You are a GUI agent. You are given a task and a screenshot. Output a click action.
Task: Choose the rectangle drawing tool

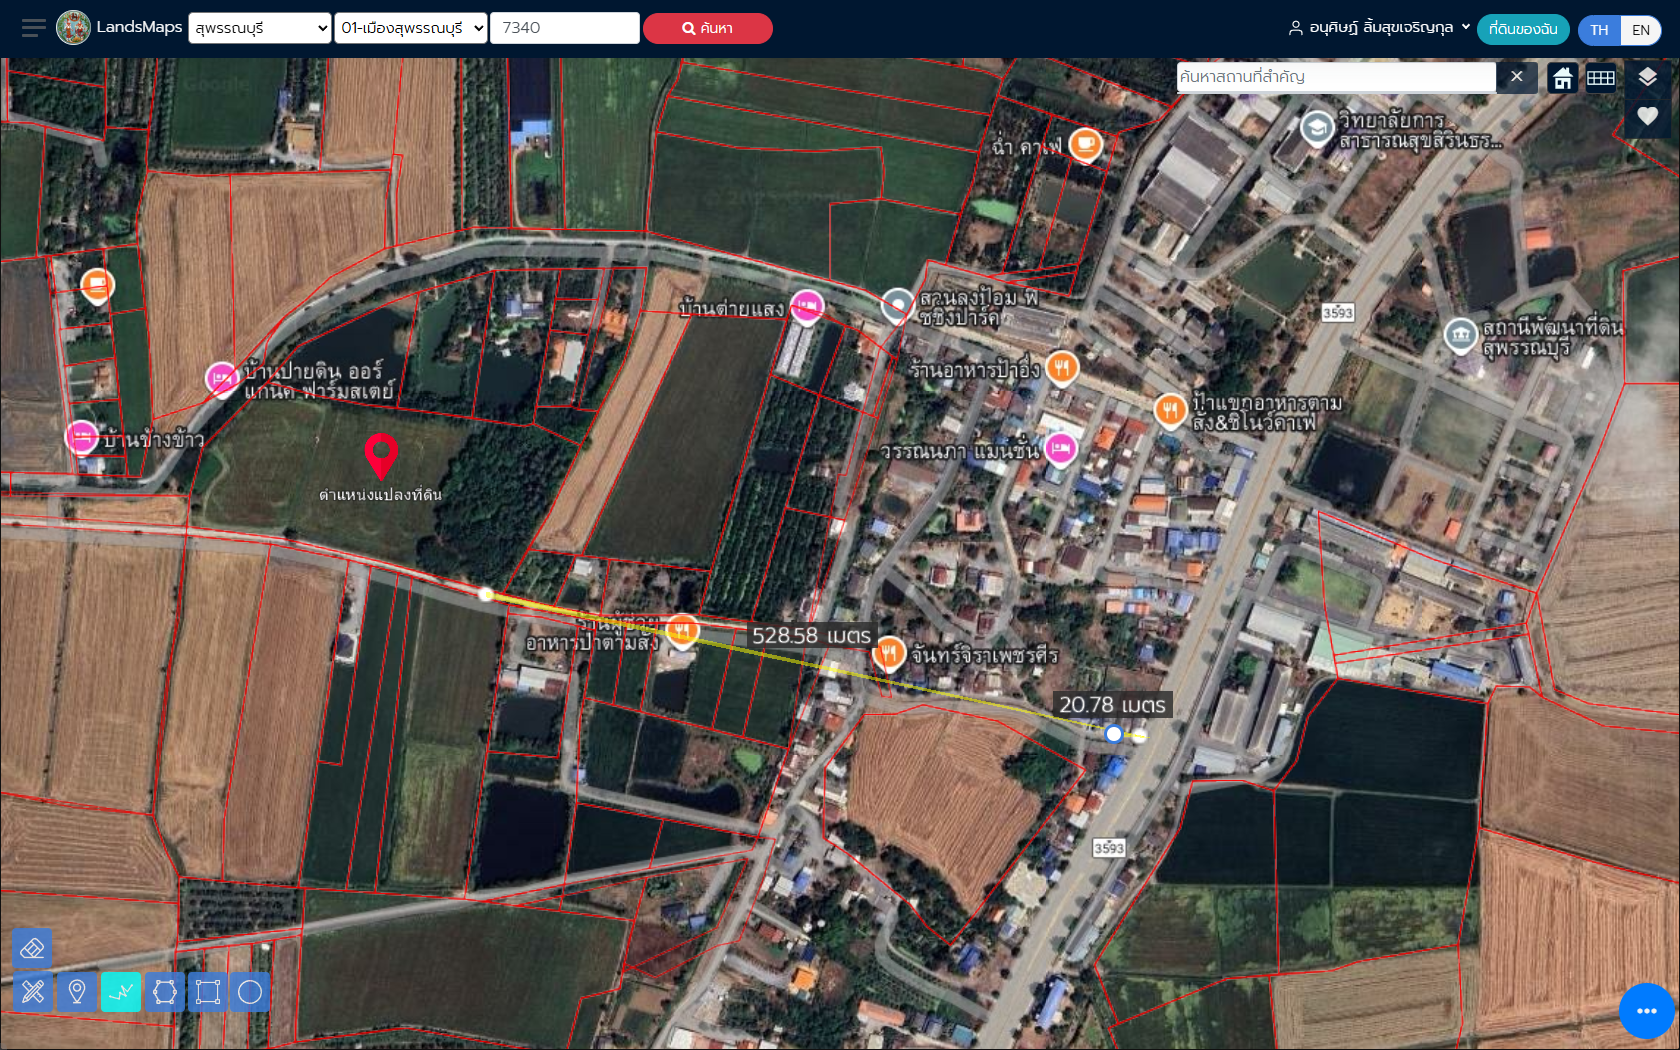pos(208,992)
